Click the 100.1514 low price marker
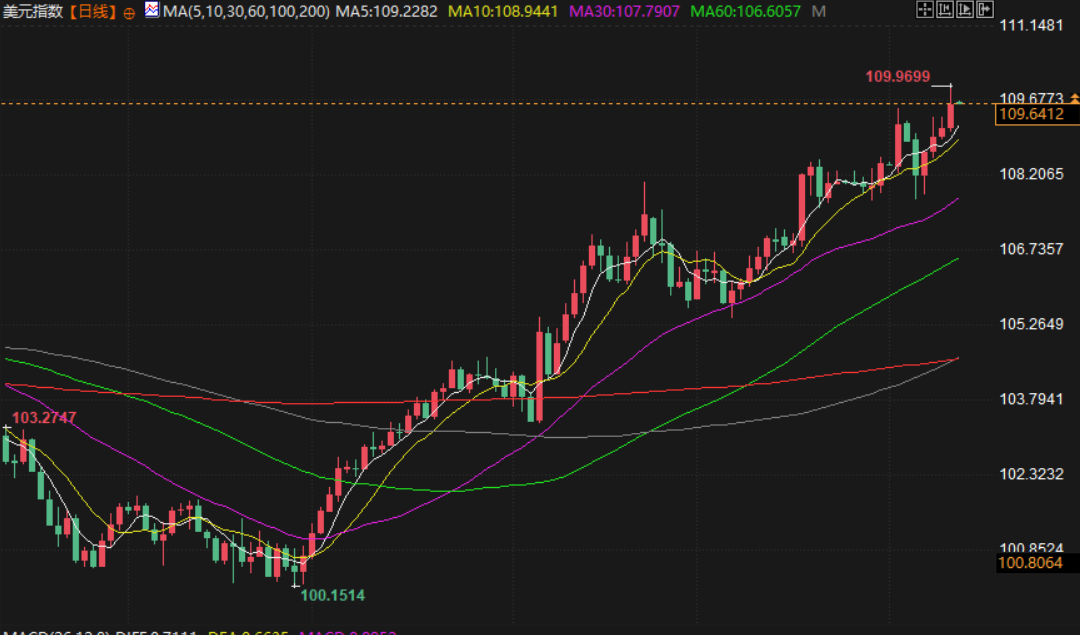Viewport: 1080px width, 635px height. pos(333,595)
